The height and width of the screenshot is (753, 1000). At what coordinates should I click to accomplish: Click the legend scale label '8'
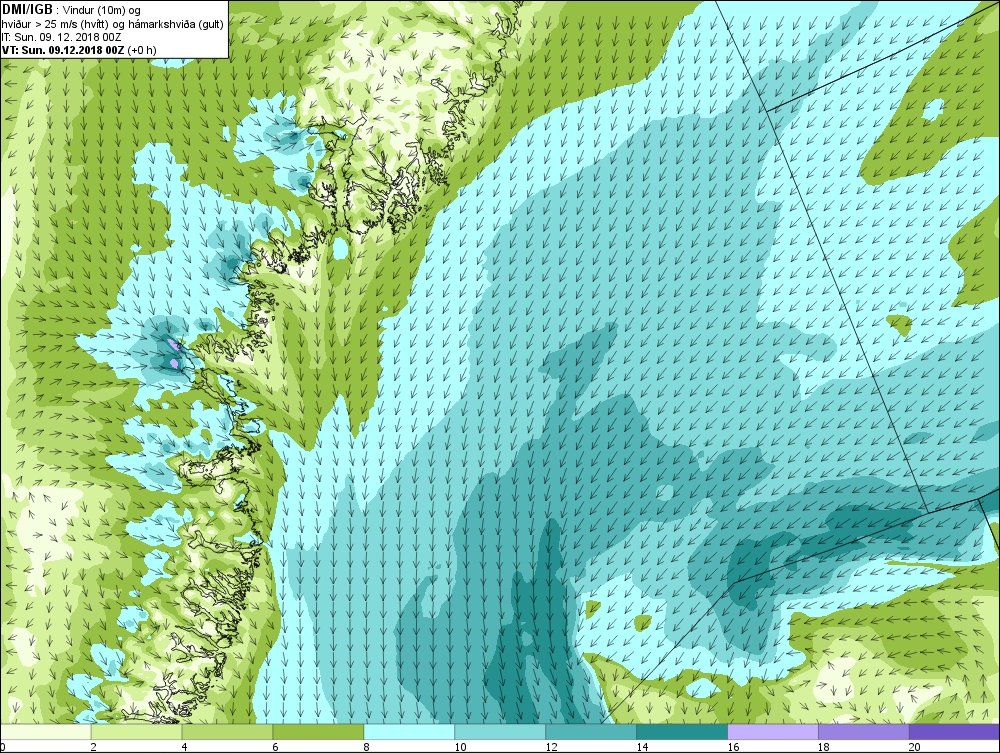[366, 747]
